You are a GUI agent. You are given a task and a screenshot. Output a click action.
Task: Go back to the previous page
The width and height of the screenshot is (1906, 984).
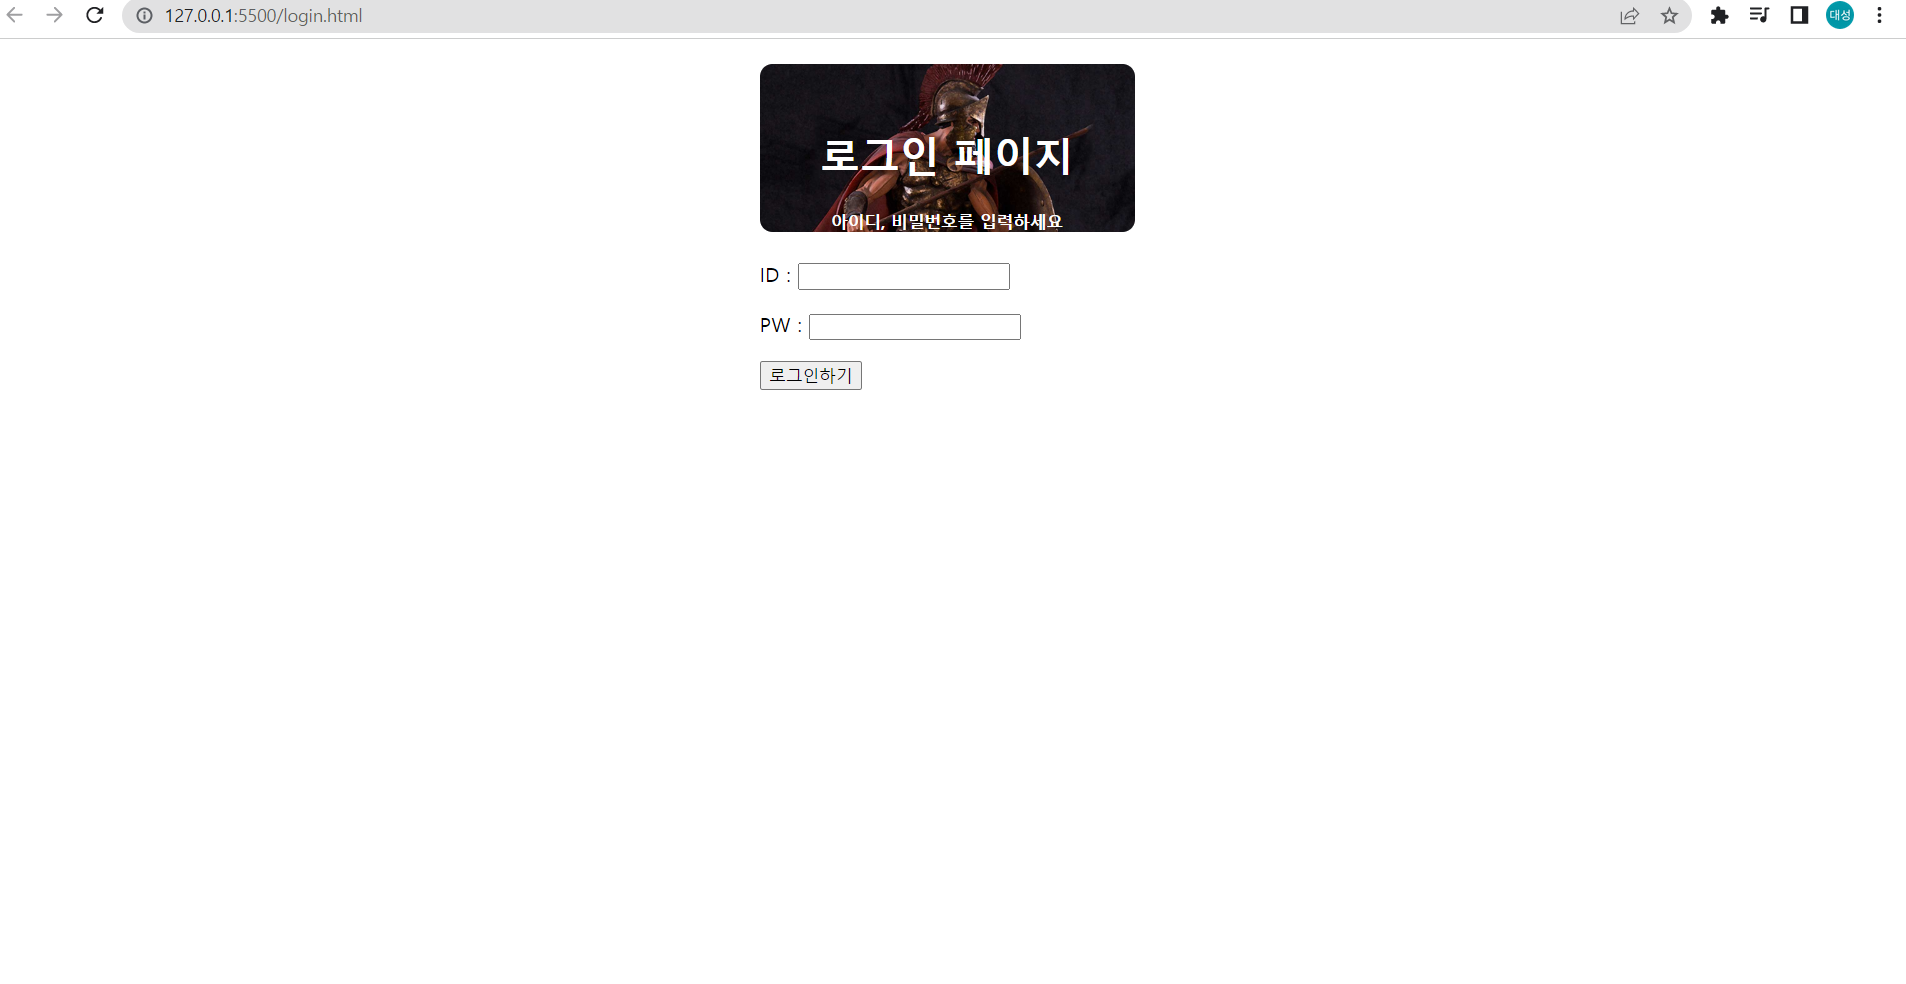(x=15, y=15)
